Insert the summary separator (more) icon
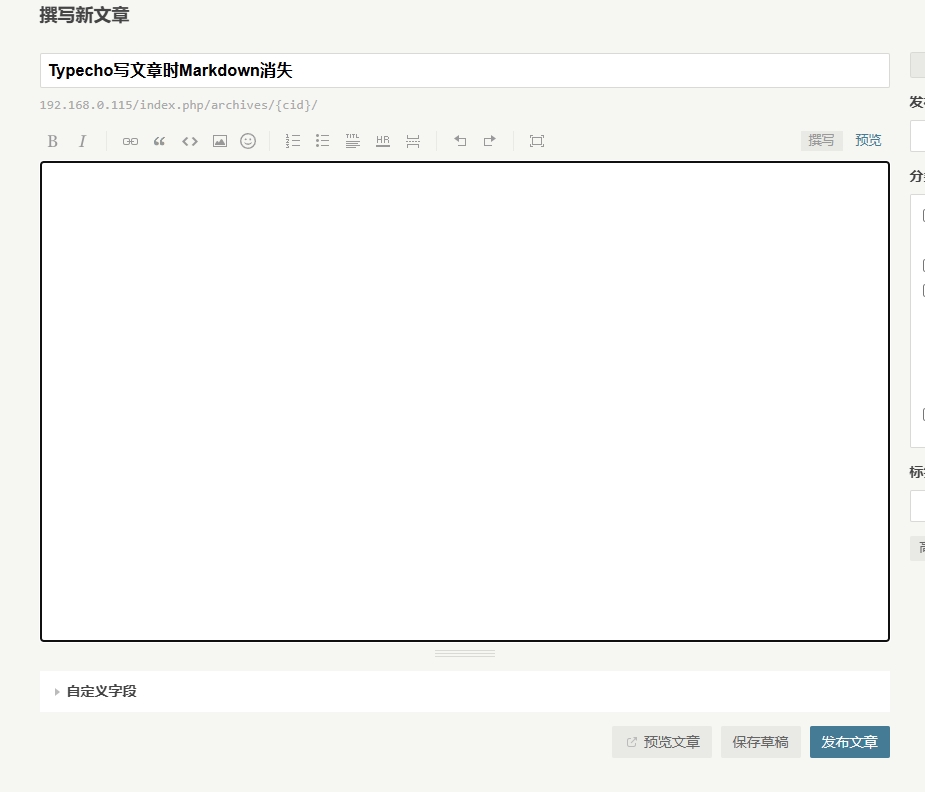This screenshot has height=792, width=925. 413,141
